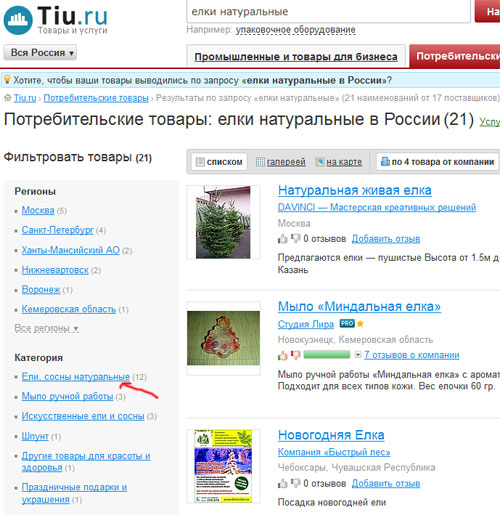Show results на карте

(339, 162)
